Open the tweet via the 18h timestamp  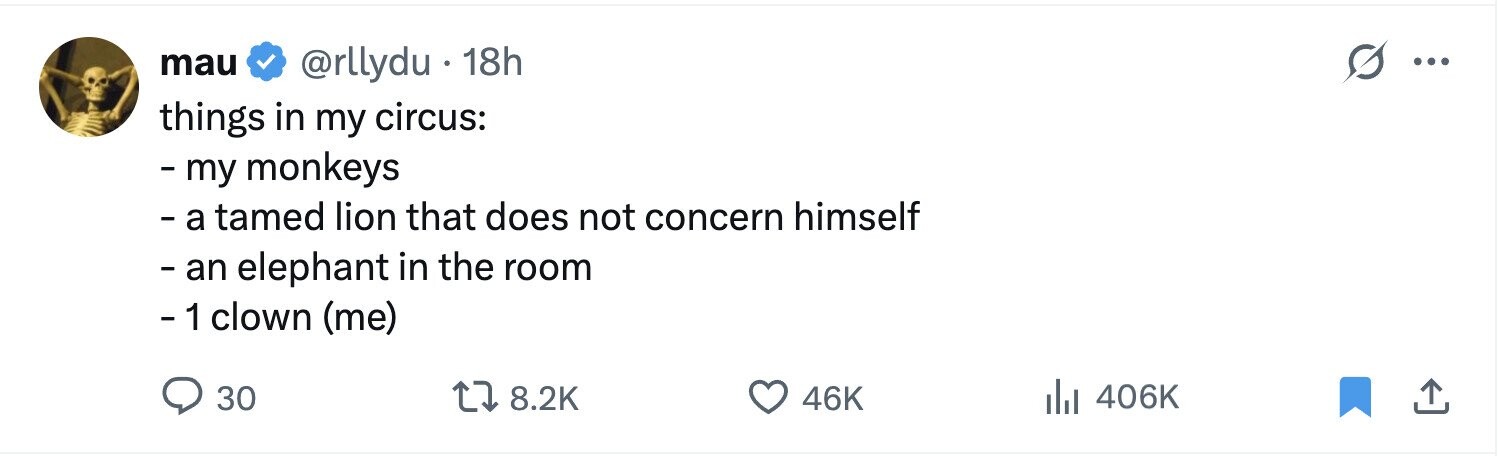493,64
